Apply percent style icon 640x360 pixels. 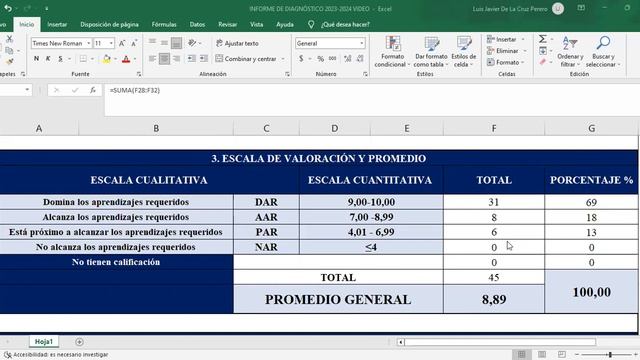coord(321,59)
